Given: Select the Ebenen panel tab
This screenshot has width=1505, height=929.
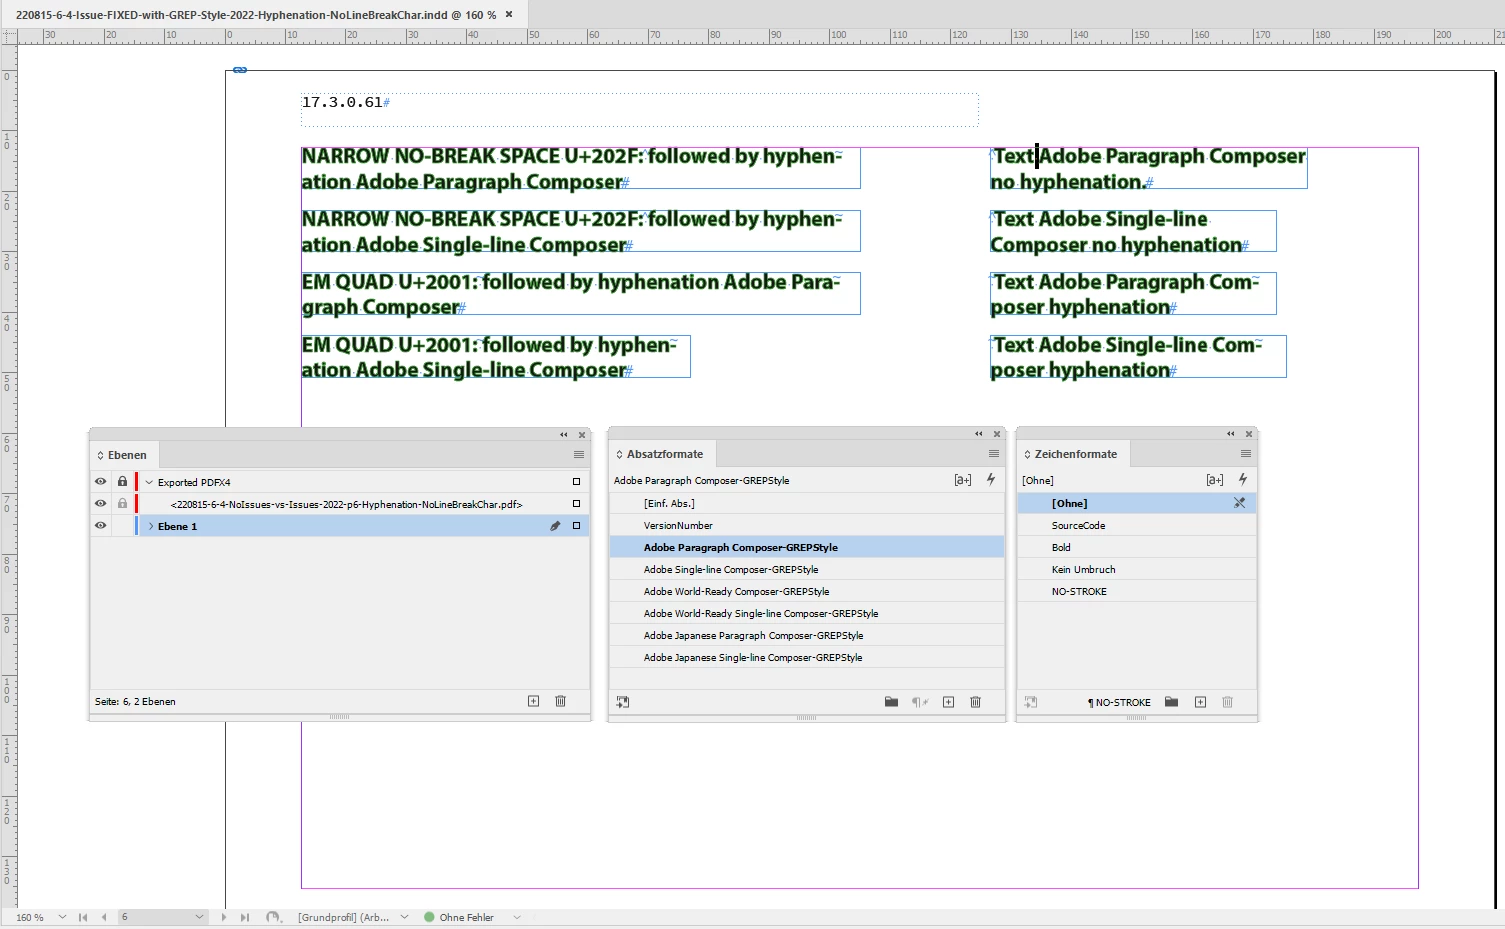Looking at the screenshot, I should click(126, 455).
